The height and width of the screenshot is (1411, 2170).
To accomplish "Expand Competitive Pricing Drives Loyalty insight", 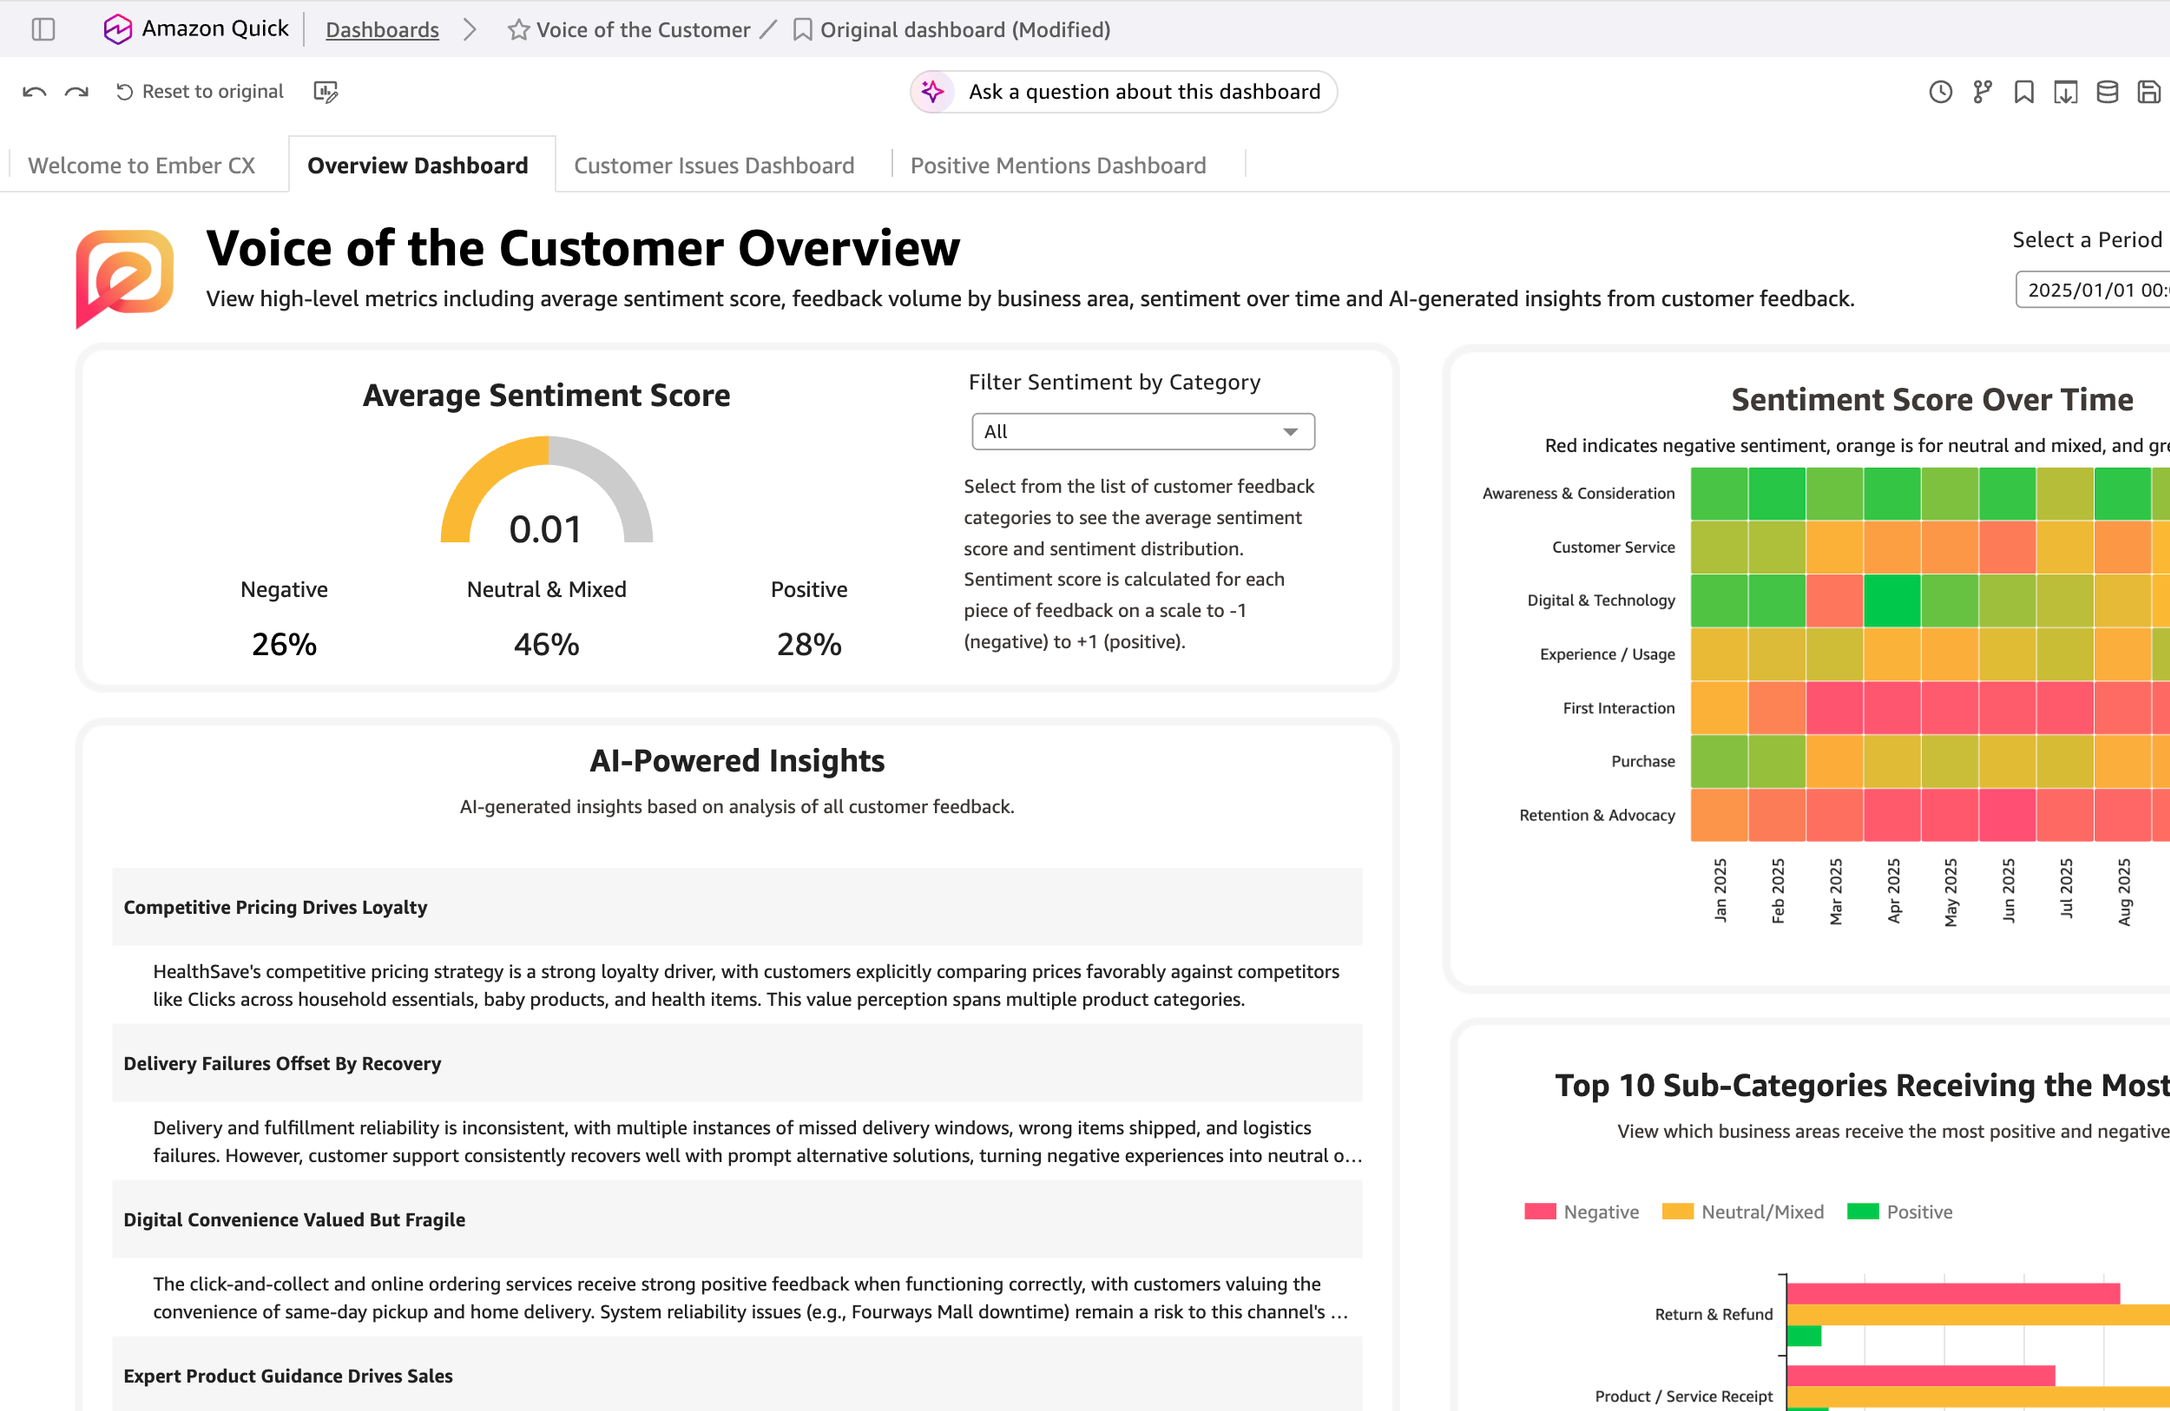I will click(x=737, y=907).
